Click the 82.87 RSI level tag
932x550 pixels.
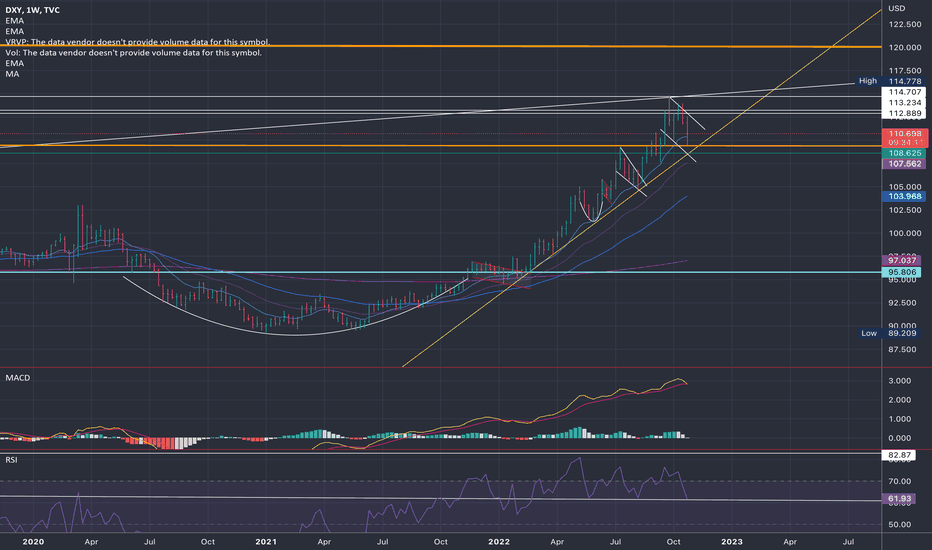point(899,455)
